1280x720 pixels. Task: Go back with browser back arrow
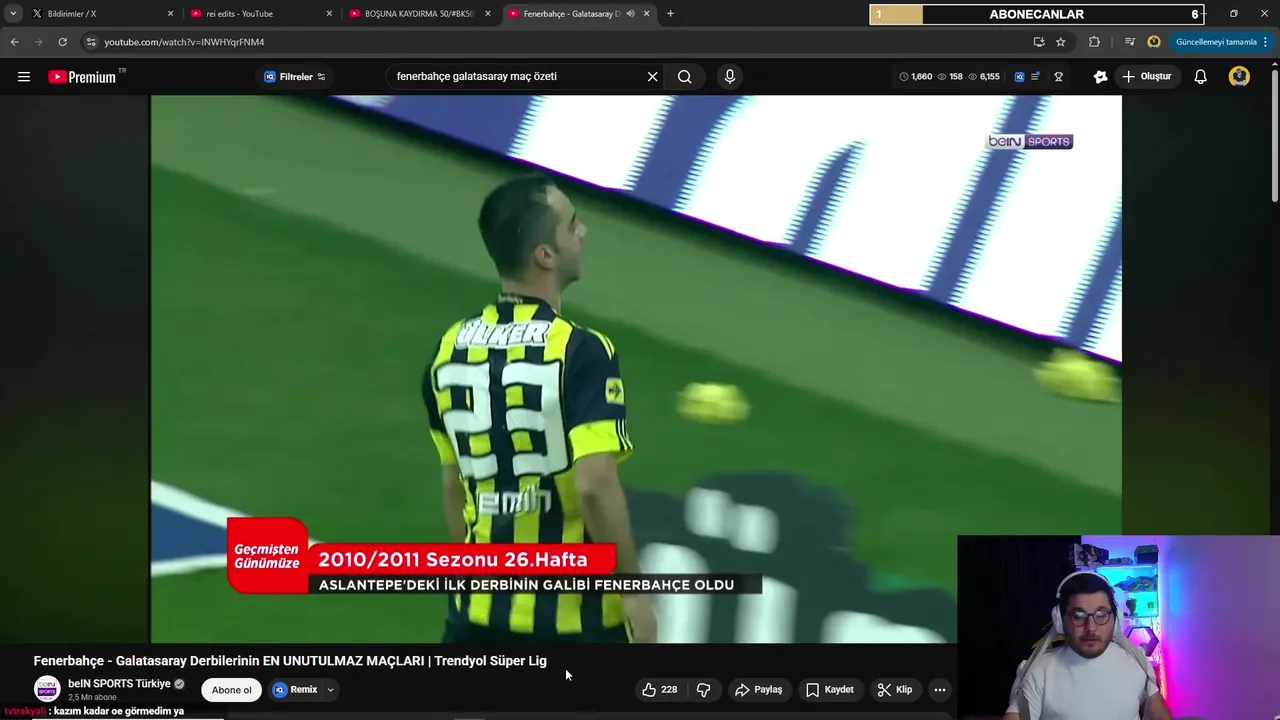(14, 42)
